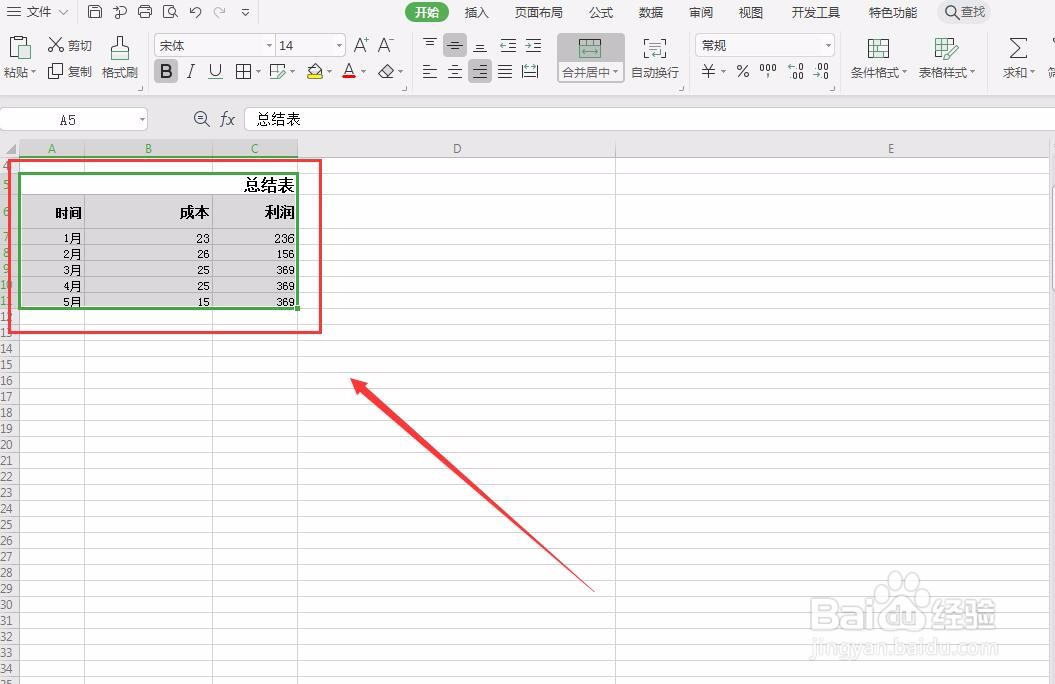Switch to the 插入 tab
Image resolution: width=1055 pixels, height=684 pixels.
tap(476, 12)
